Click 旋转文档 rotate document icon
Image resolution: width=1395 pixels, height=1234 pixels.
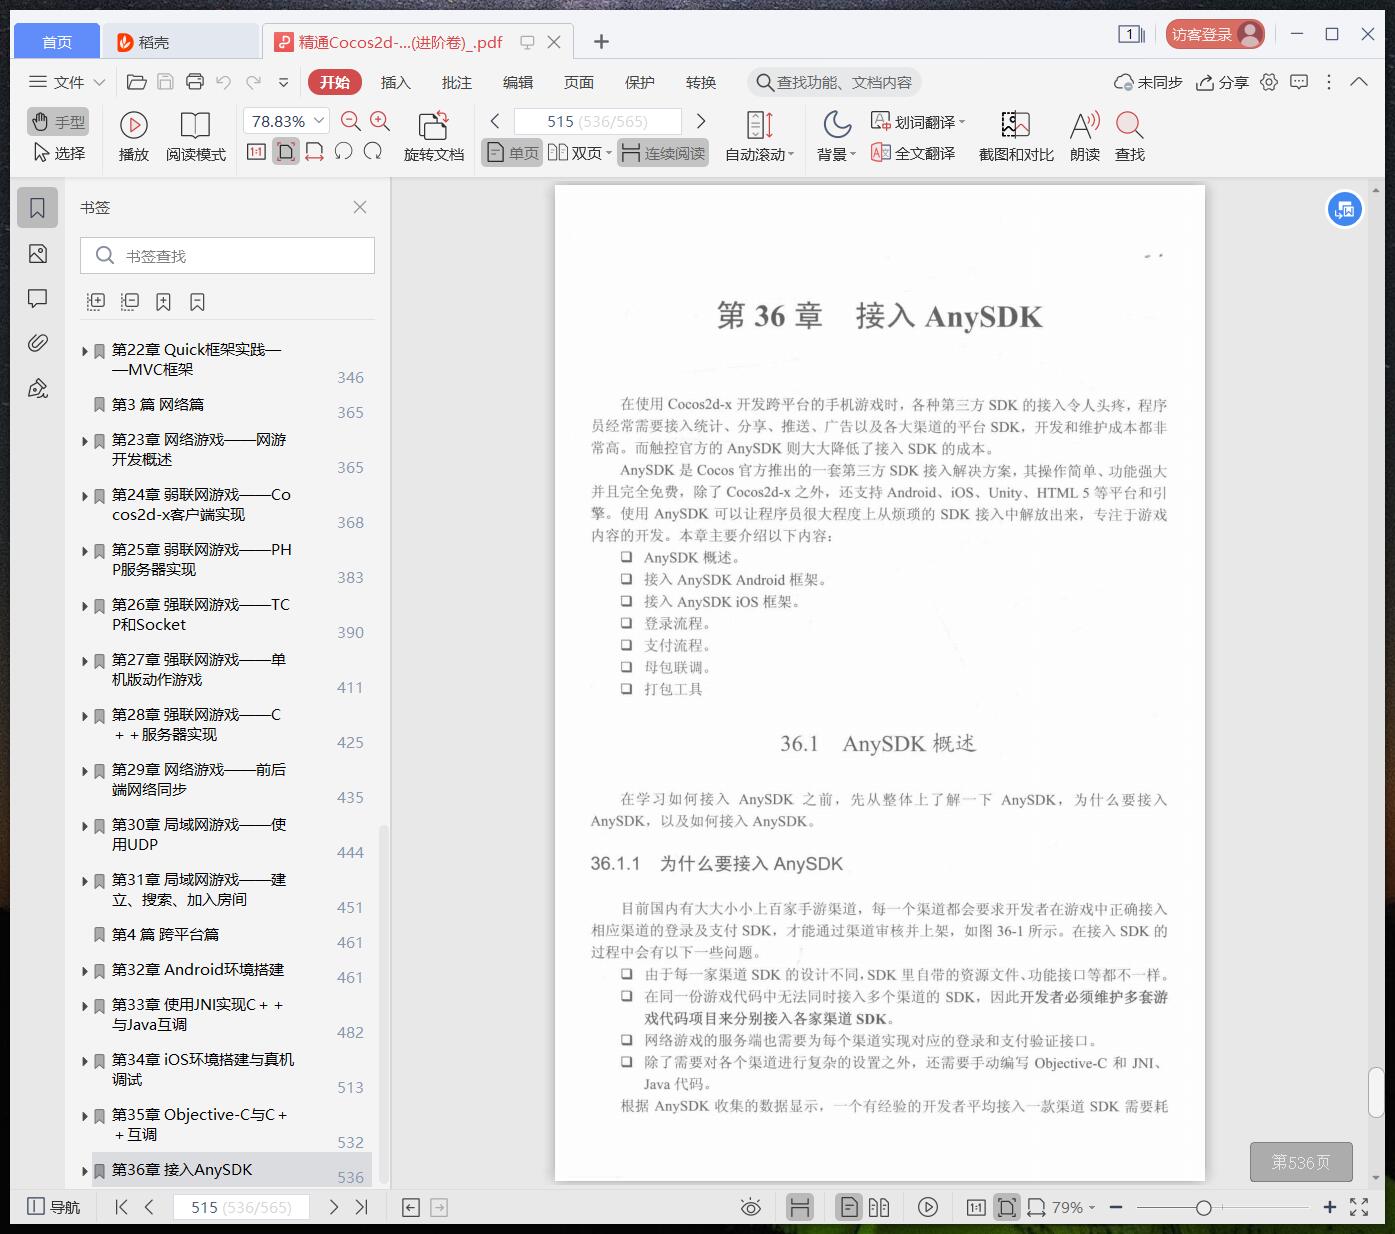(434, 135)
